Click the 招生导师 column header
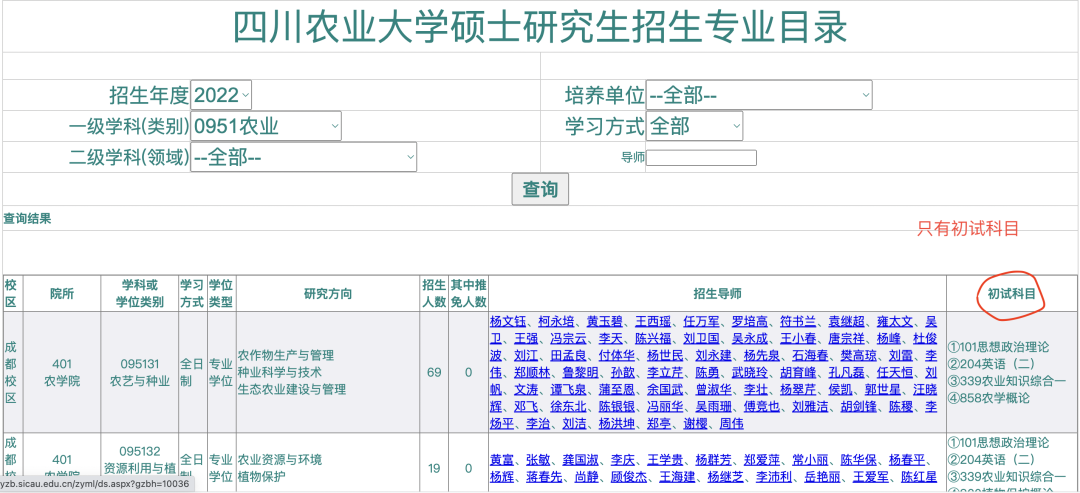Screen dimensions: 1080x493 tap(717, 294)
